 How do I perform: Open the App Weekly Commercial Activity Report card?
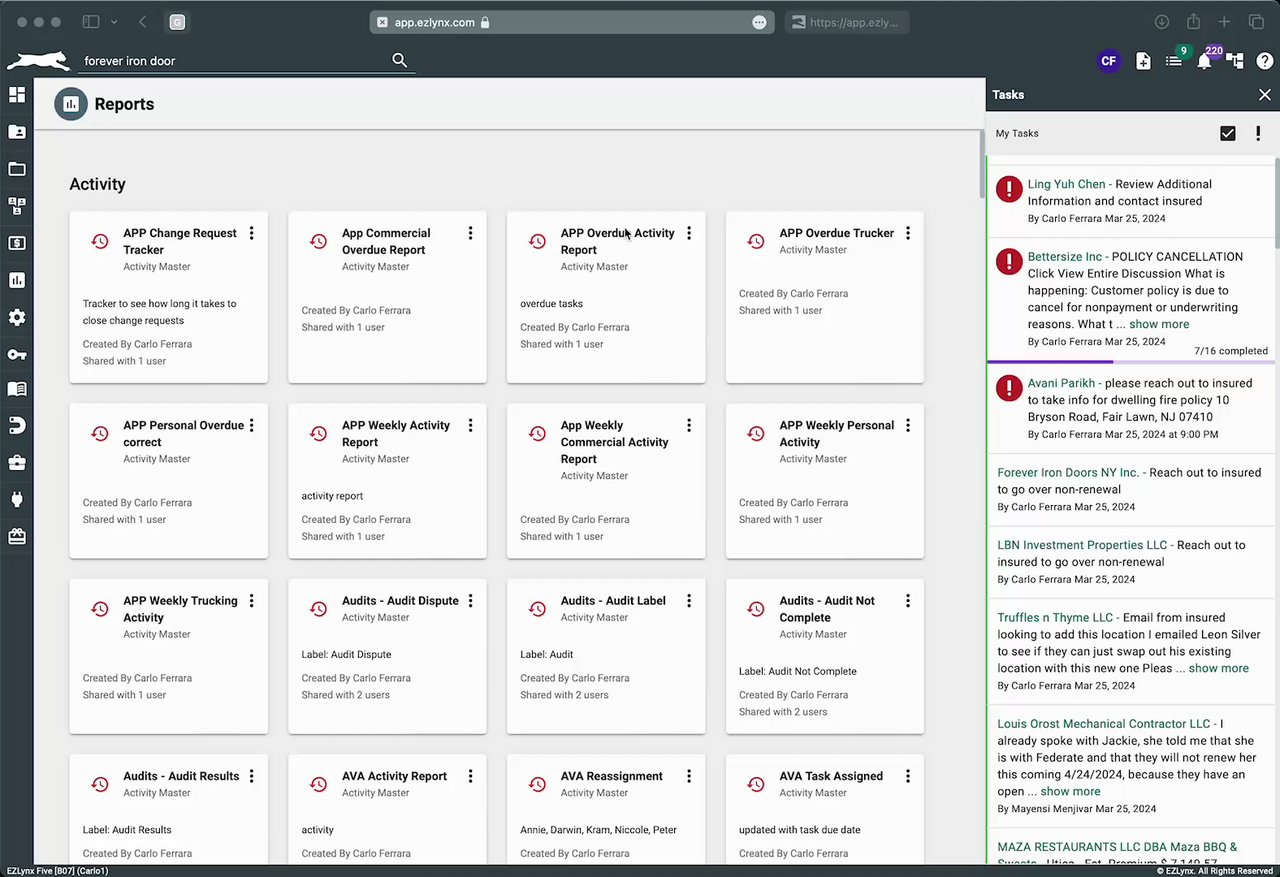(x=606, y=480)
